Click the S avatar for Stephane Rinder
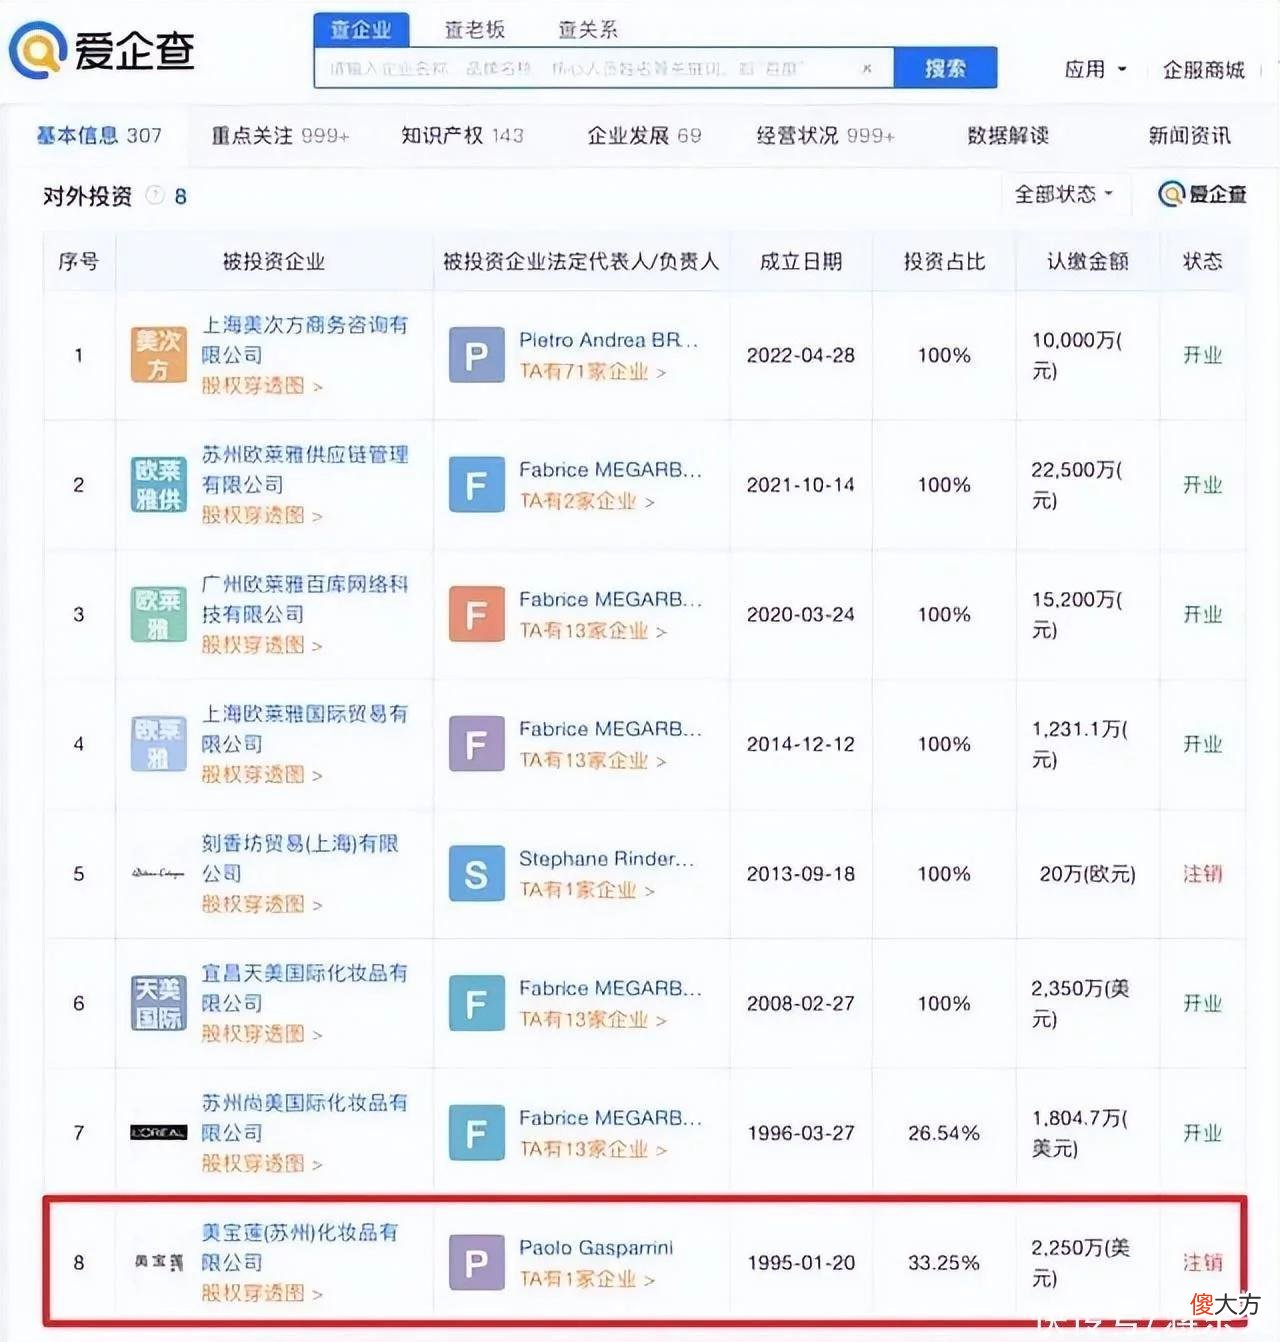 (x=476, y=874)
